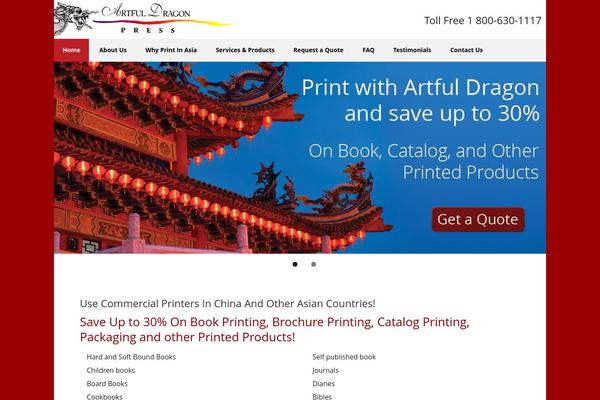View the Testimonials page
600x400 pixels.
click(x=412, y=50)
